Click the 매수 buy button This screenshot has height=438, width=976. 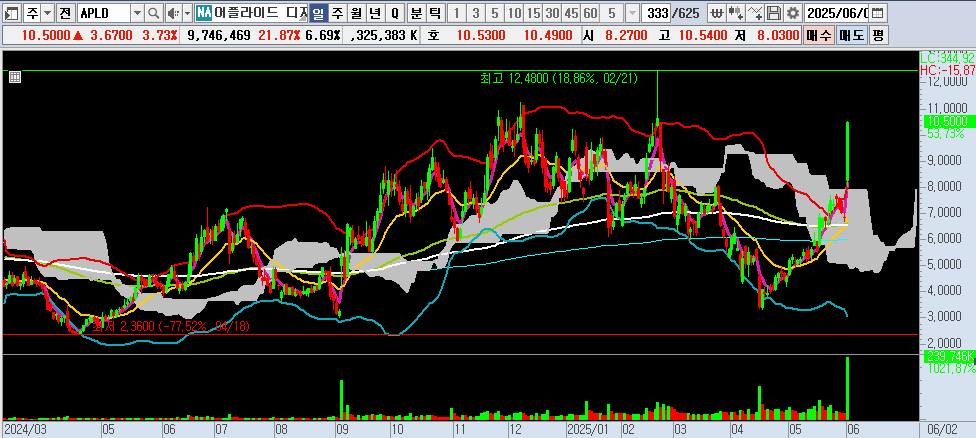pyautogui.click(x=818, y=35)
